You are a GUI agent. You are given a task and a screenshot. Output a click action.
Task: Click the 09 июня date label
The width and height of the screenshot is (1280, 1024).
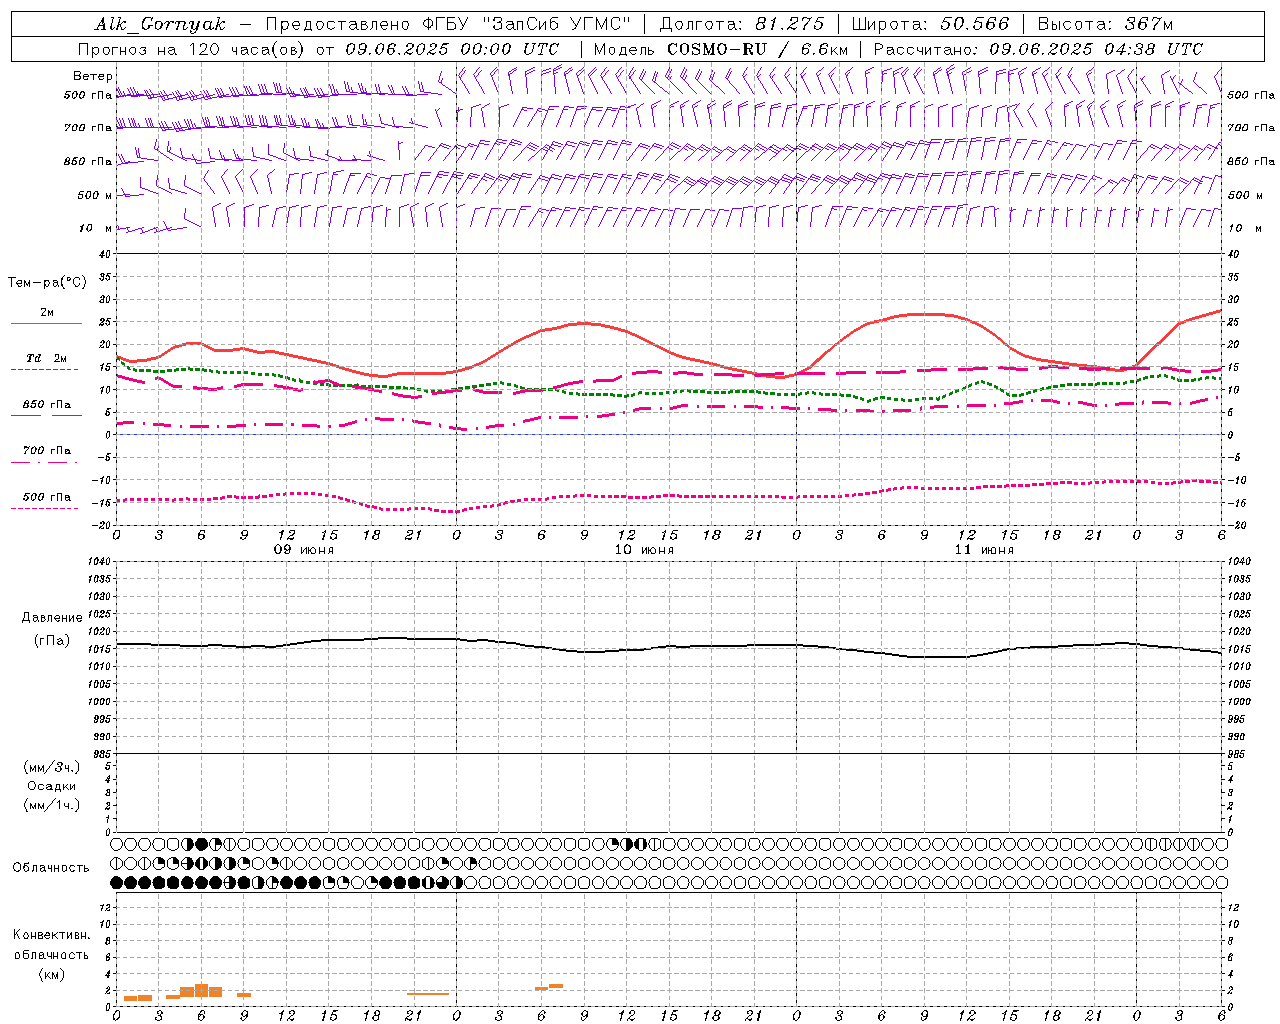(304, 550)
